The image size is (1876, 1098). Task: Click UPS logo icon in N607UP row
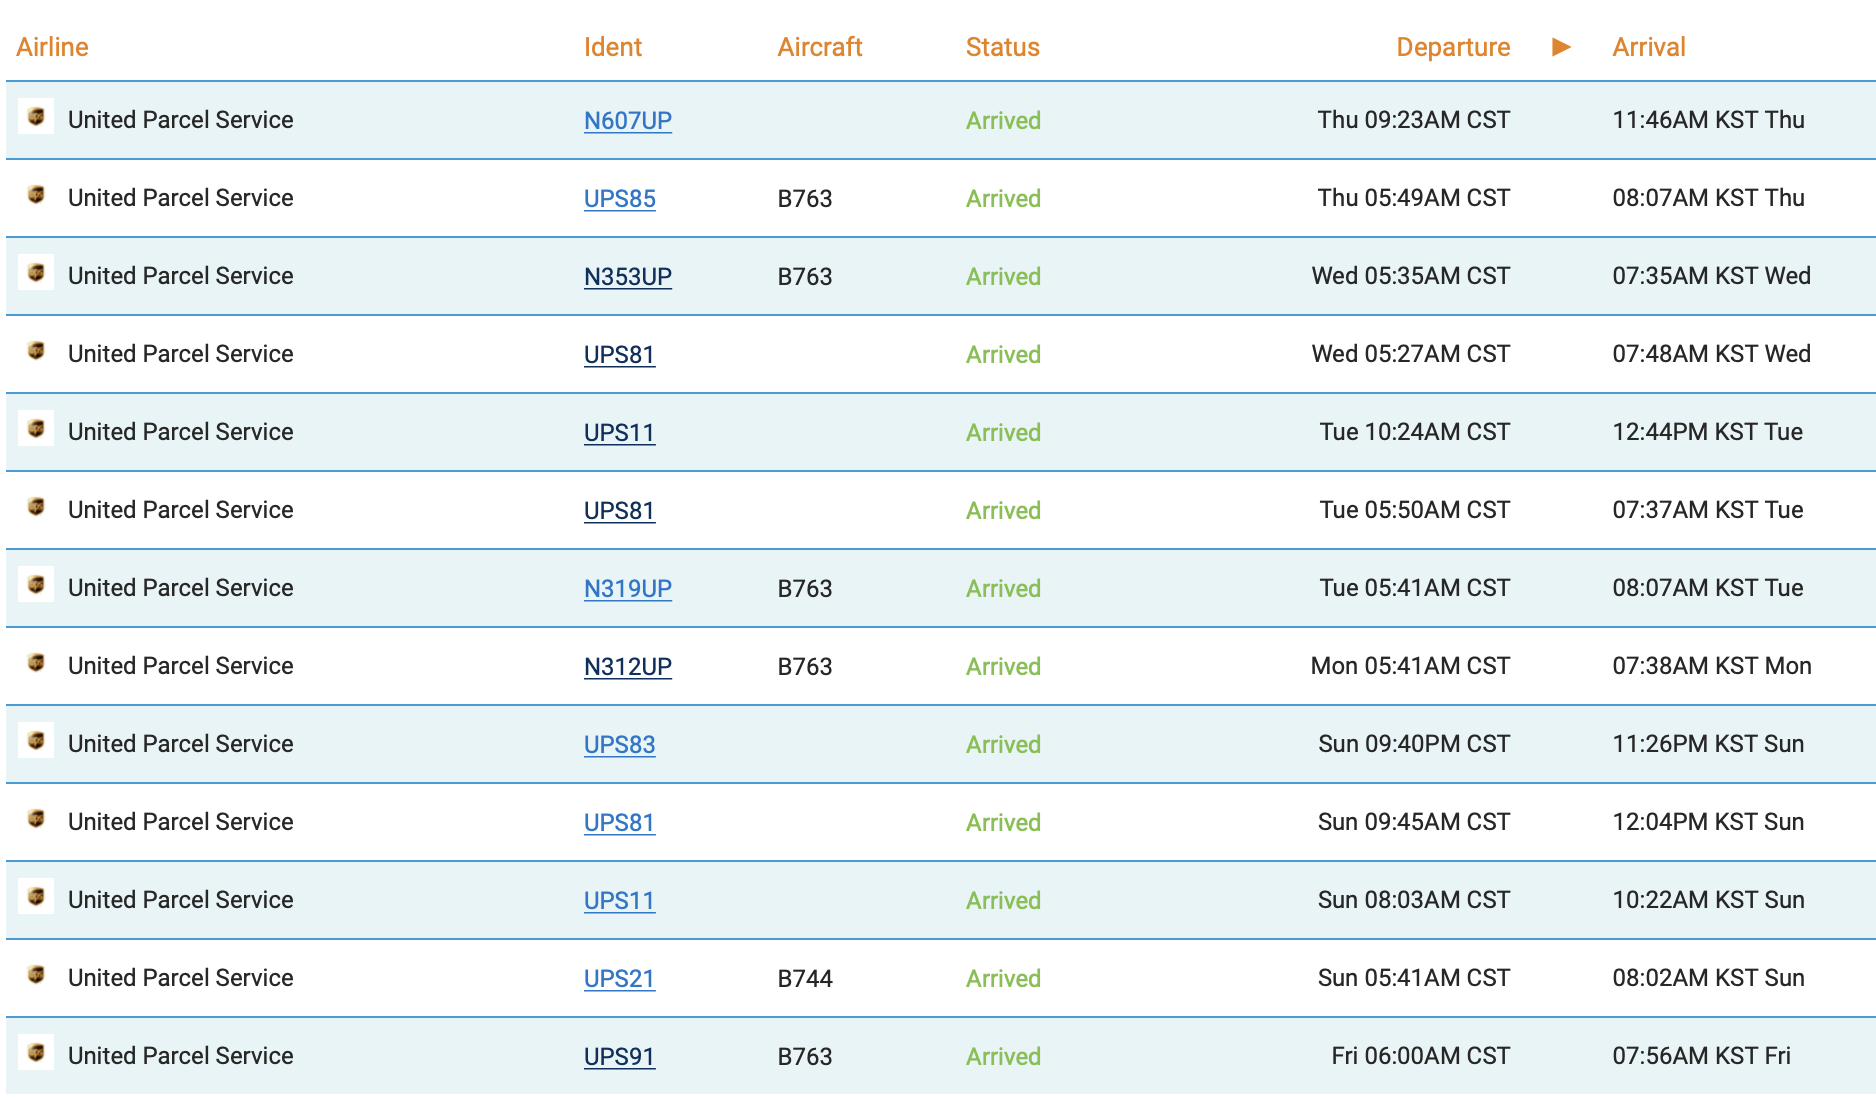coord(36,117)
